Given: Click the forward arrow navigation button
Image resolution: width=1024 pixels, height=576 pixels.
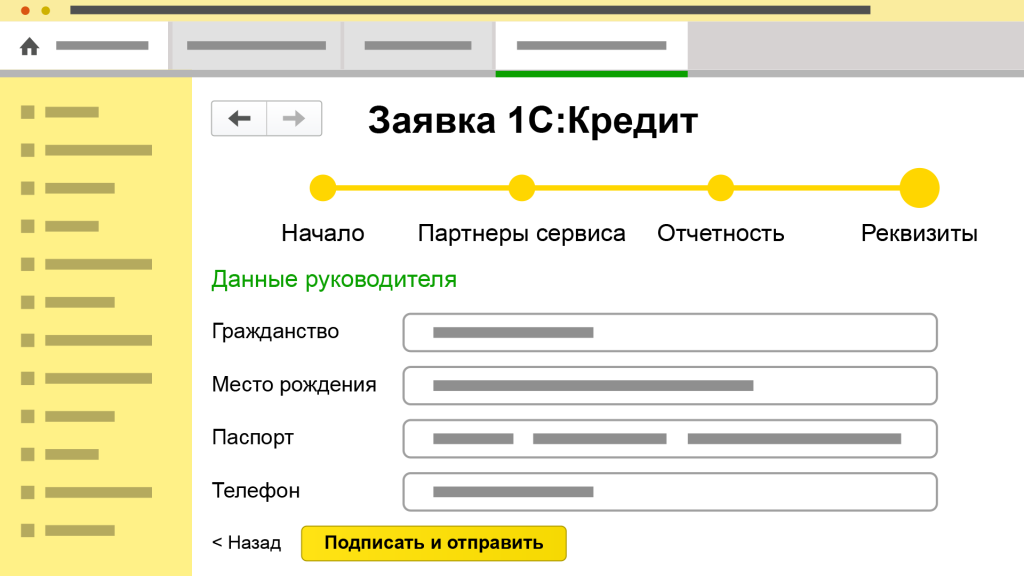Looking at the screenshot, I should [294, 118].
